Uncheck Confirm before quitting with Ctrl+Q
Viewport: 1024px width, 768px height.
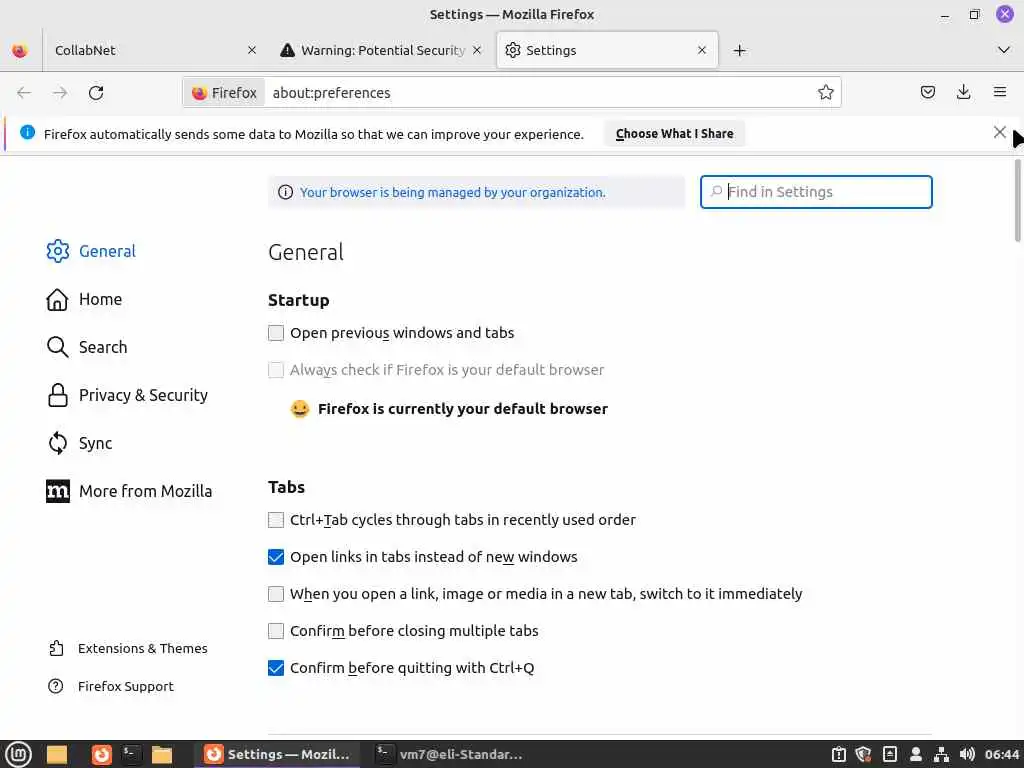point(276,668)
